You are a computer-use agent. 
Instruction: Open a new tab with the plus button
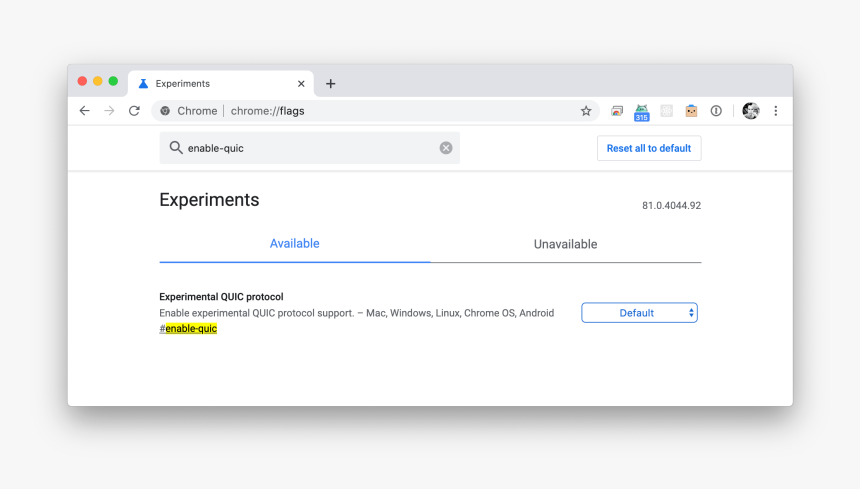pos(331,84)
